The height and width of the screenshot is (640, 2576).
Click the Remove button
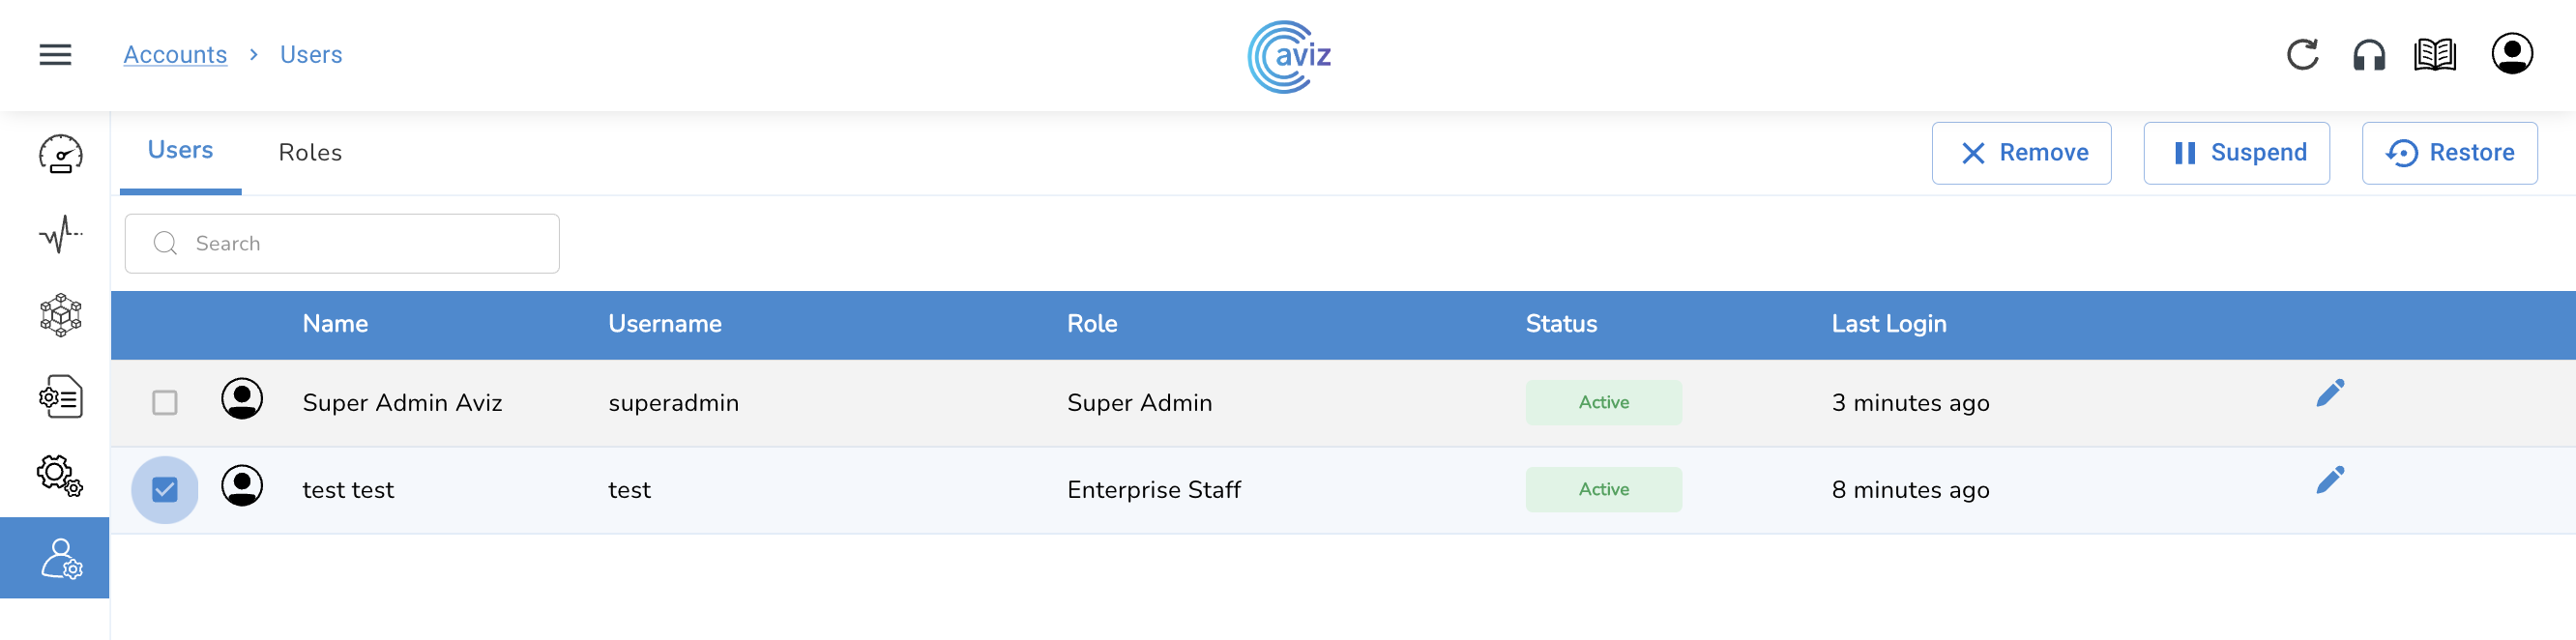(x=2021, y=153)
